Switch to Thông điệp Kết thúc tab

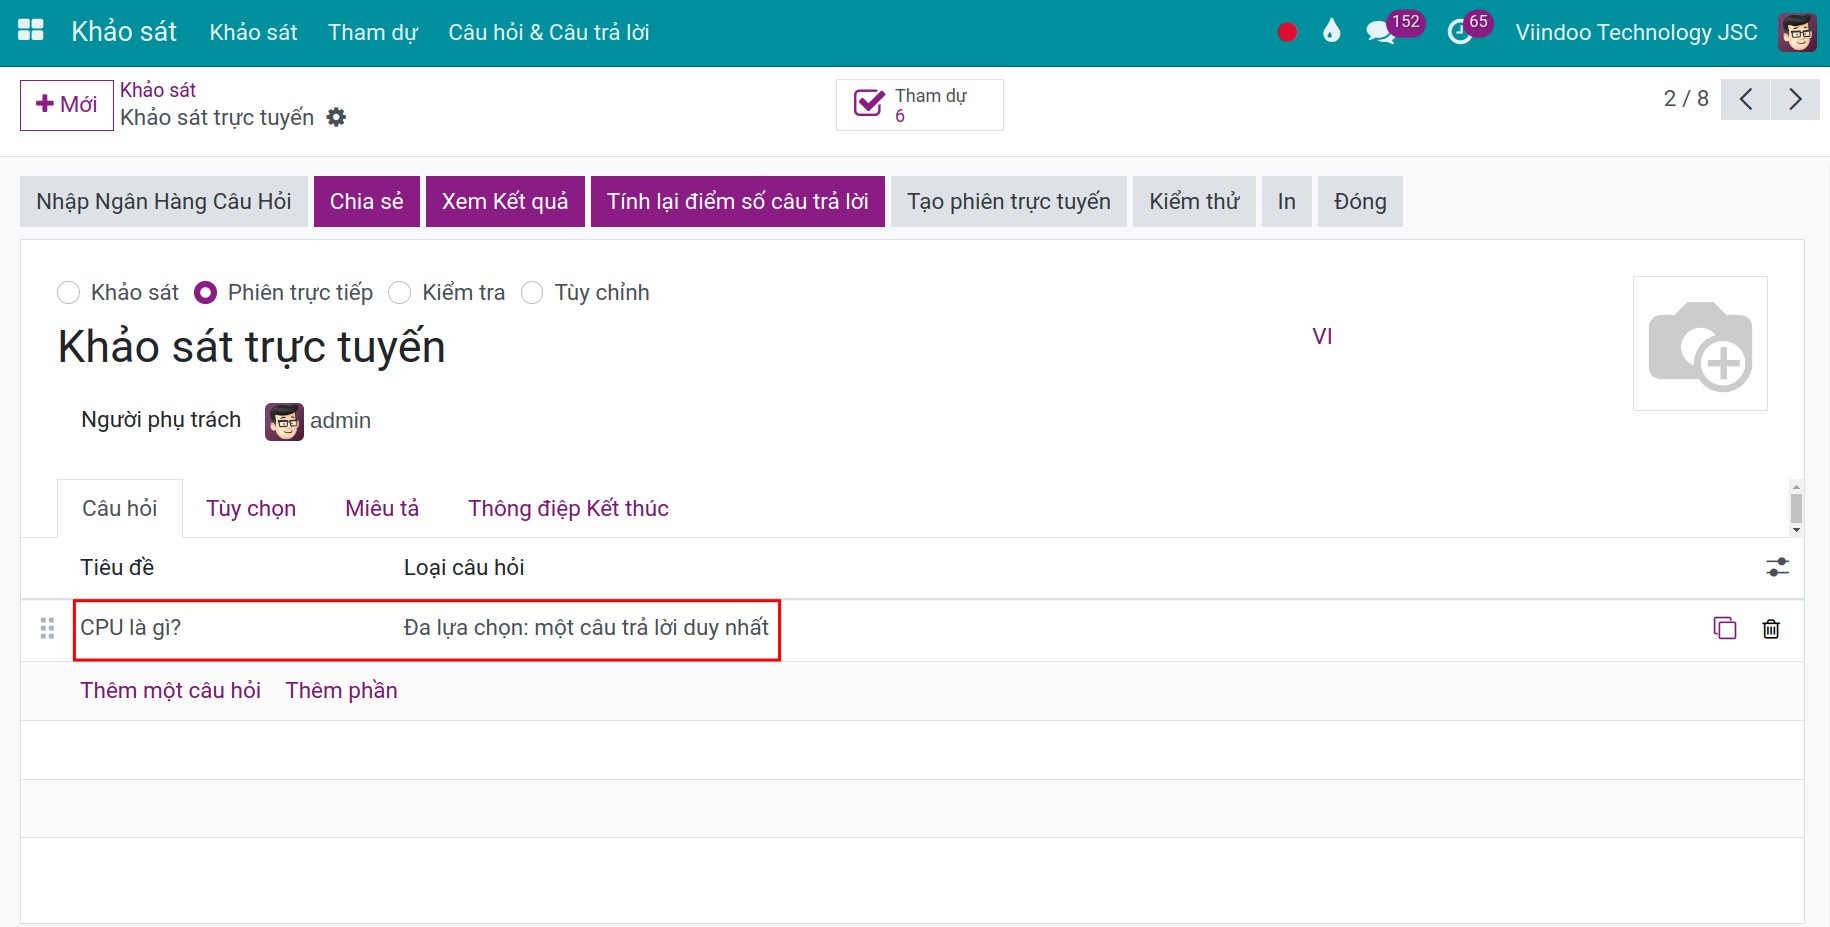(568, 508)
